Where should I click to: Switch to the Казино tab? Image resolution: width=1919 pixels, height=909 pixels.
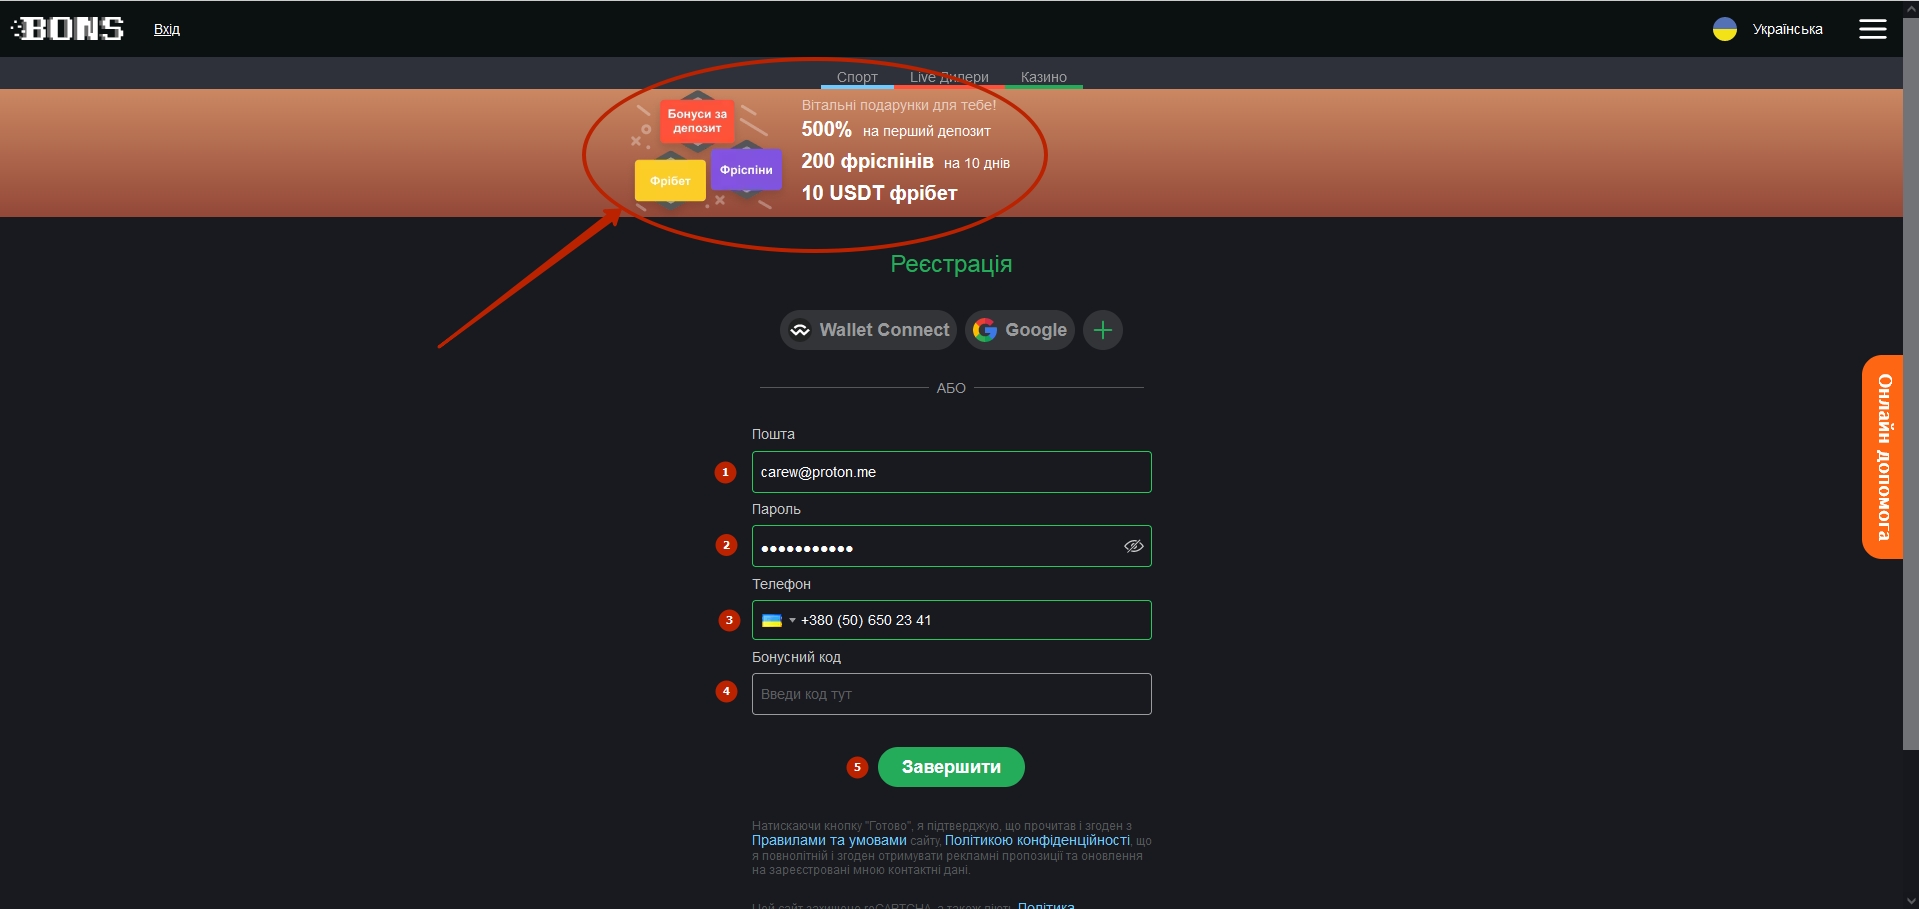(1043, 77)
